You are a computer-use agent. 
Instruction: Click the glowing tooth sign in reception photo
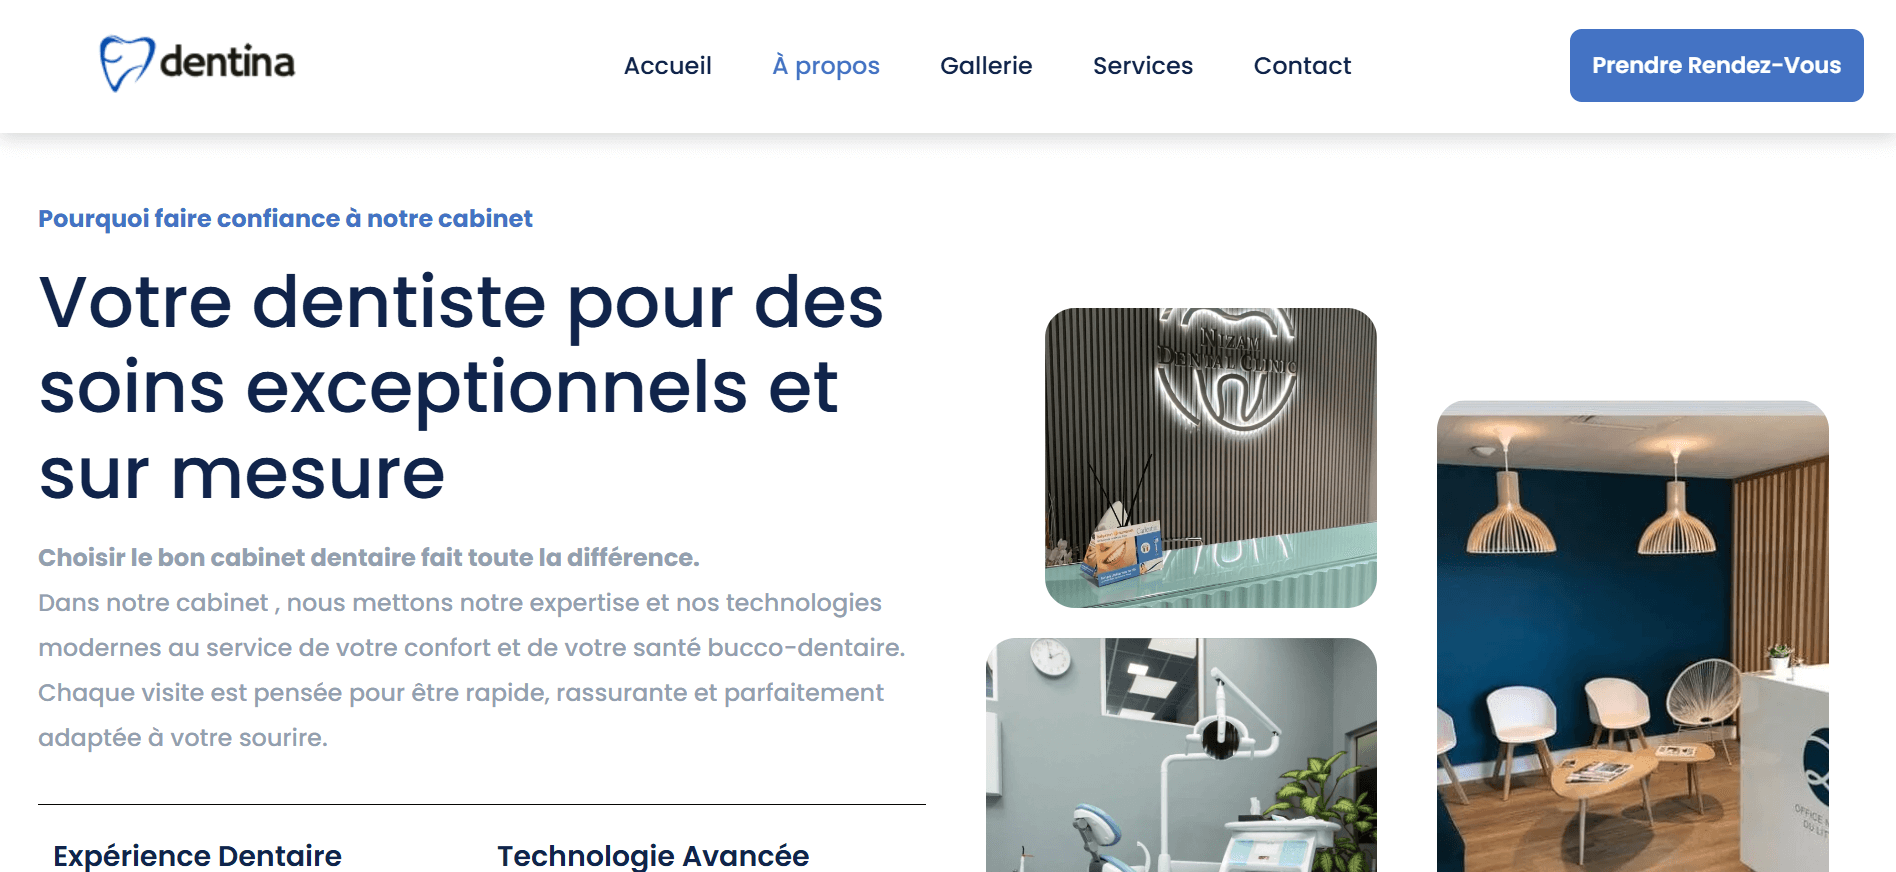pyautogui.click(x=1226, y=370)
